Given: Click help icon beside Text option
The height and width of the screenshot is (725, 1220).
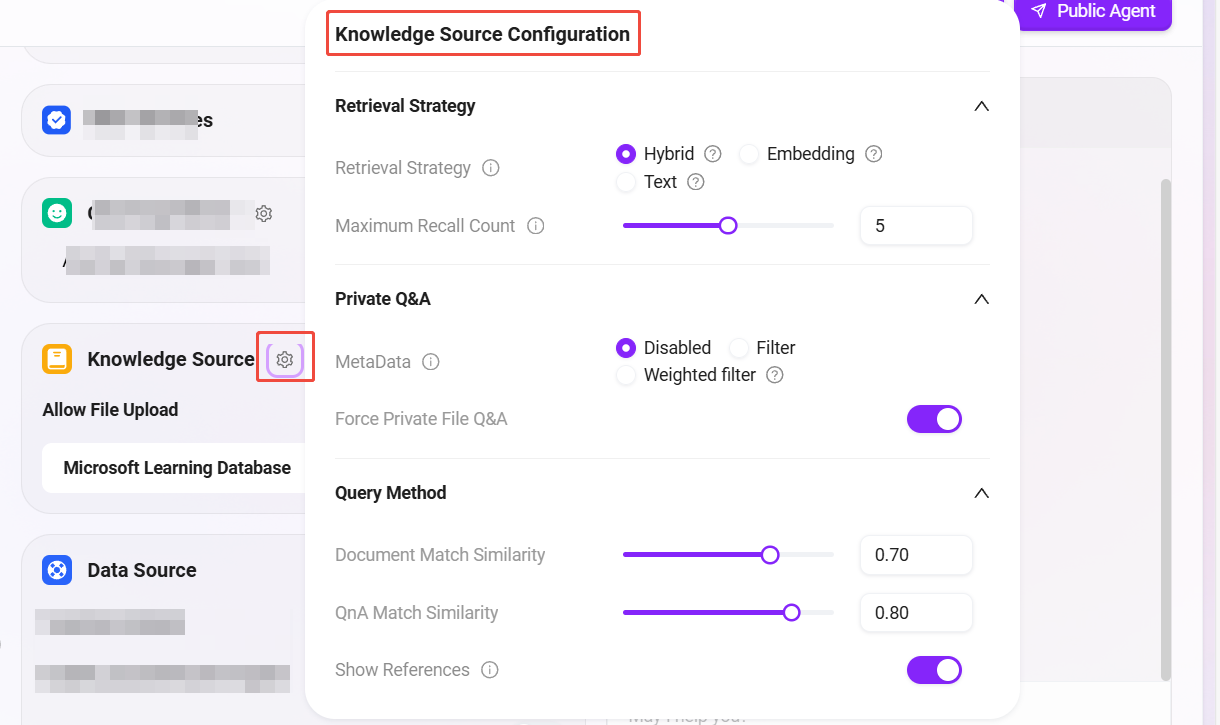Looking at the screenshot, I should 696,182.
